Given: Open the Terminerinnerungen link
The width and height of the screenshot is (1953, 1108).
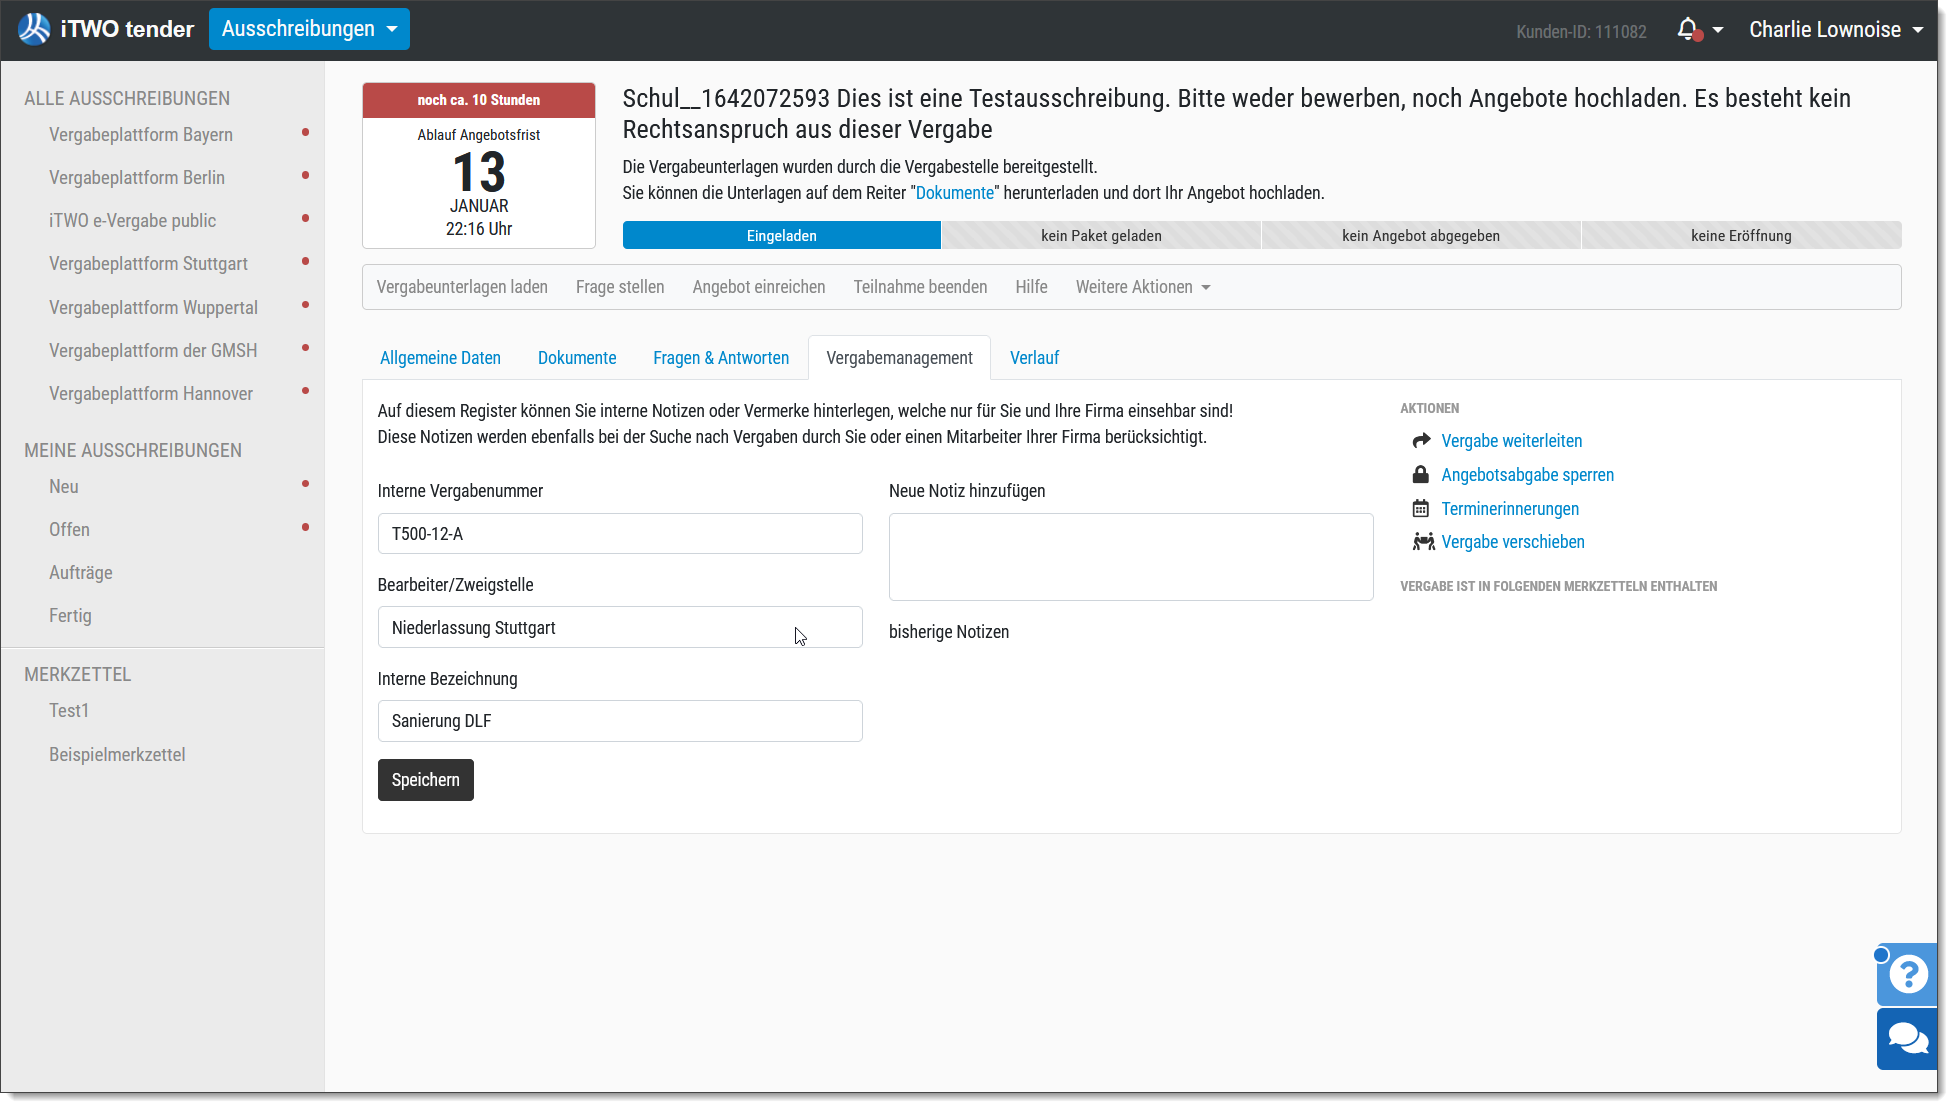Looking at the screenshot, I should (x=1510, y=509).
